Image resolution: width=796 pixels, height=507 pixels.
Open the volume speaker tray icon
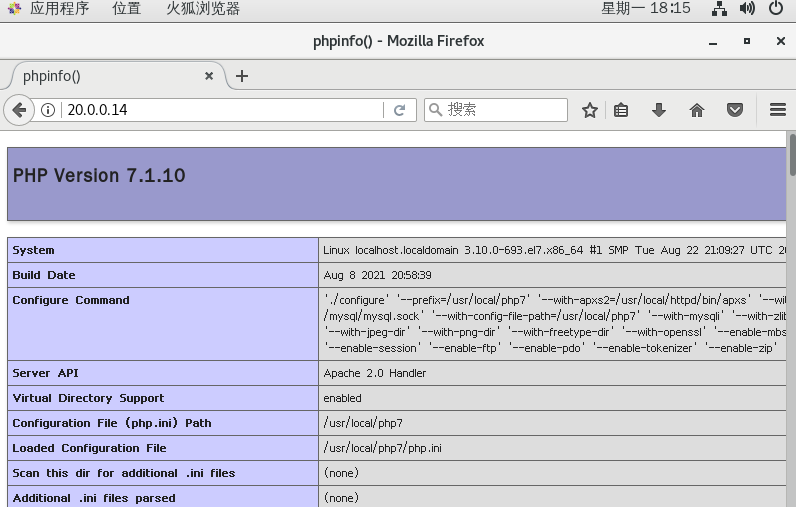747,8
